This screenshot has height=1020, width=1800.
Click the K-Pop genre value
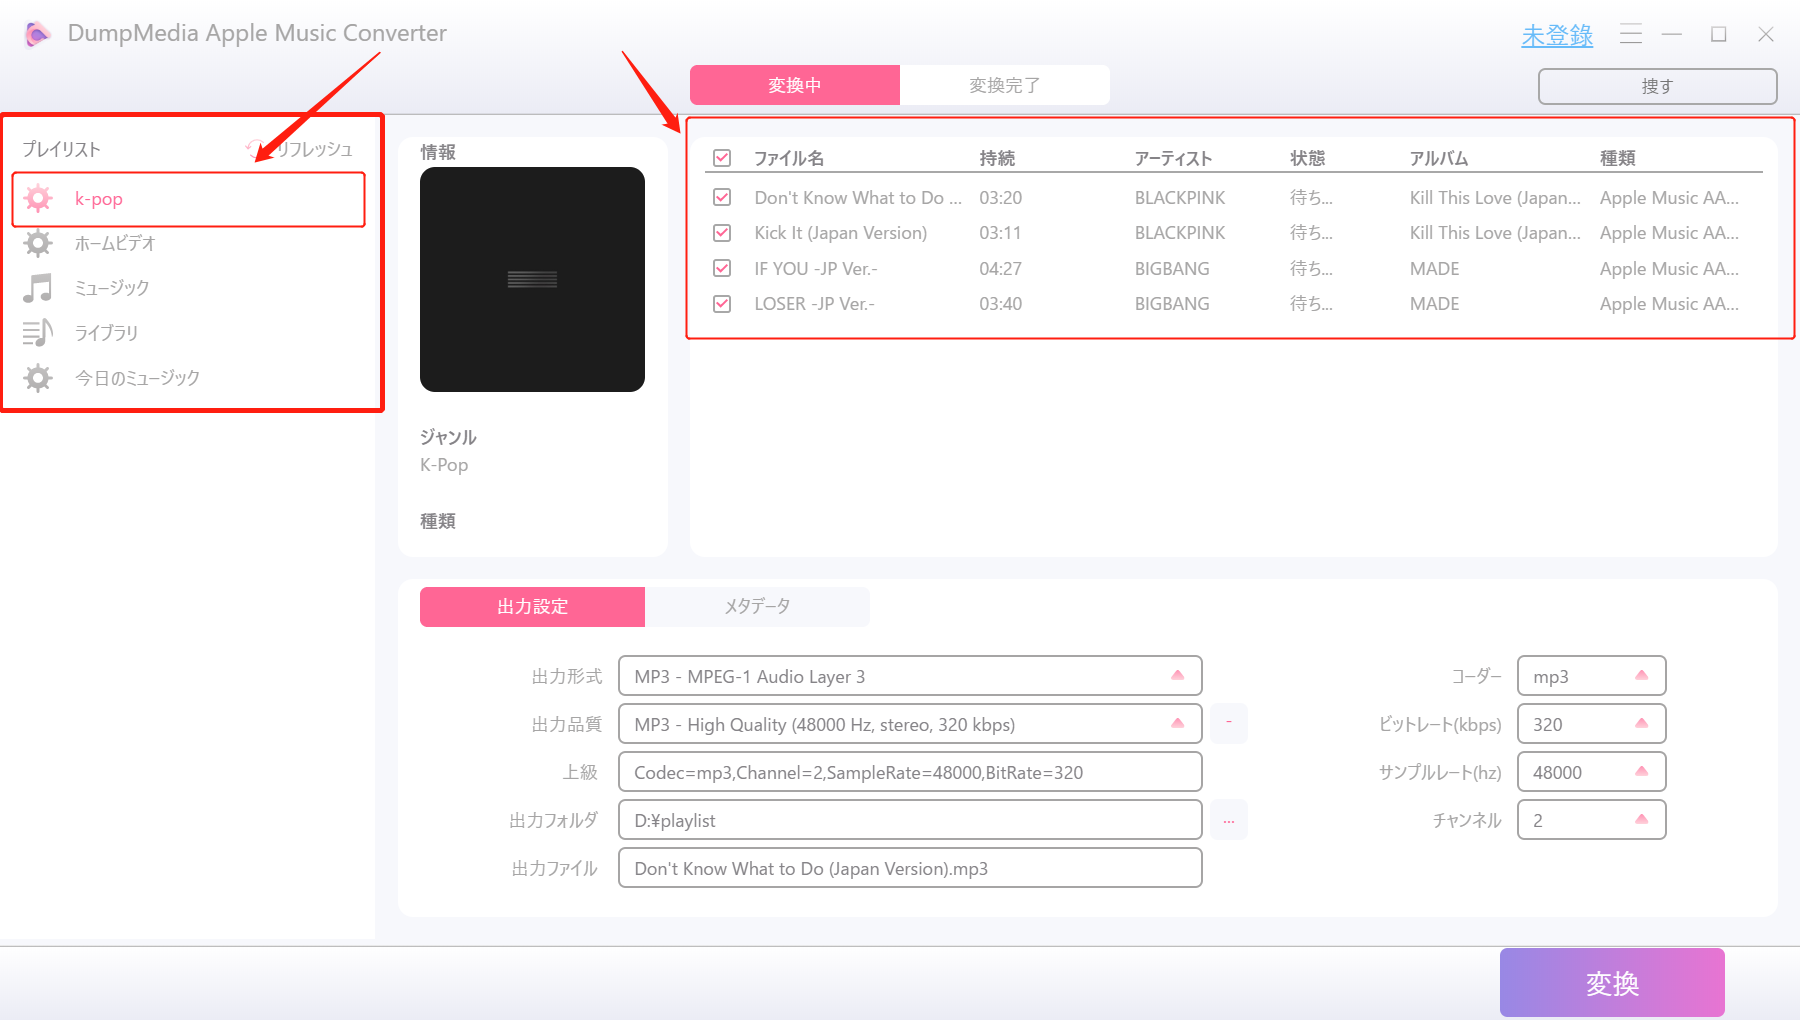tap(444, 465)
